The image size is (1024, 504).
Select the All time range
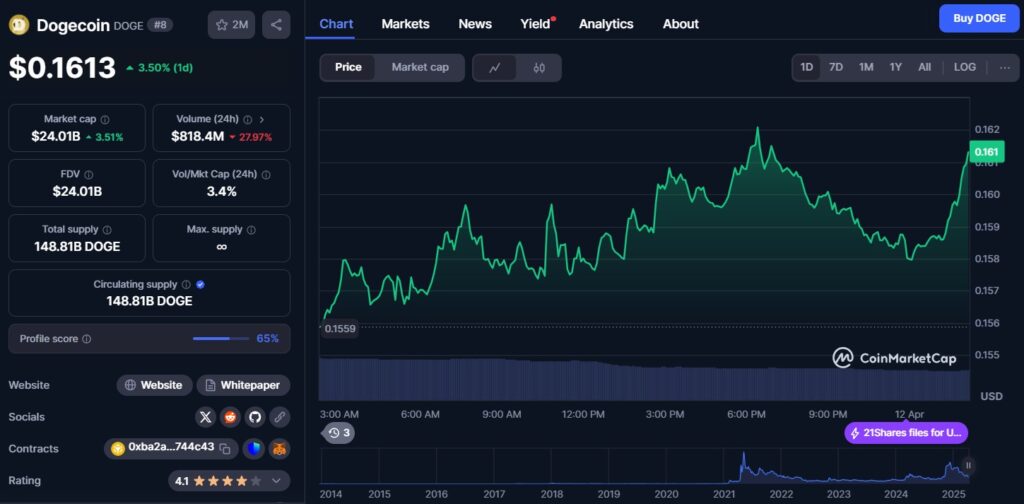coord(925,67)
